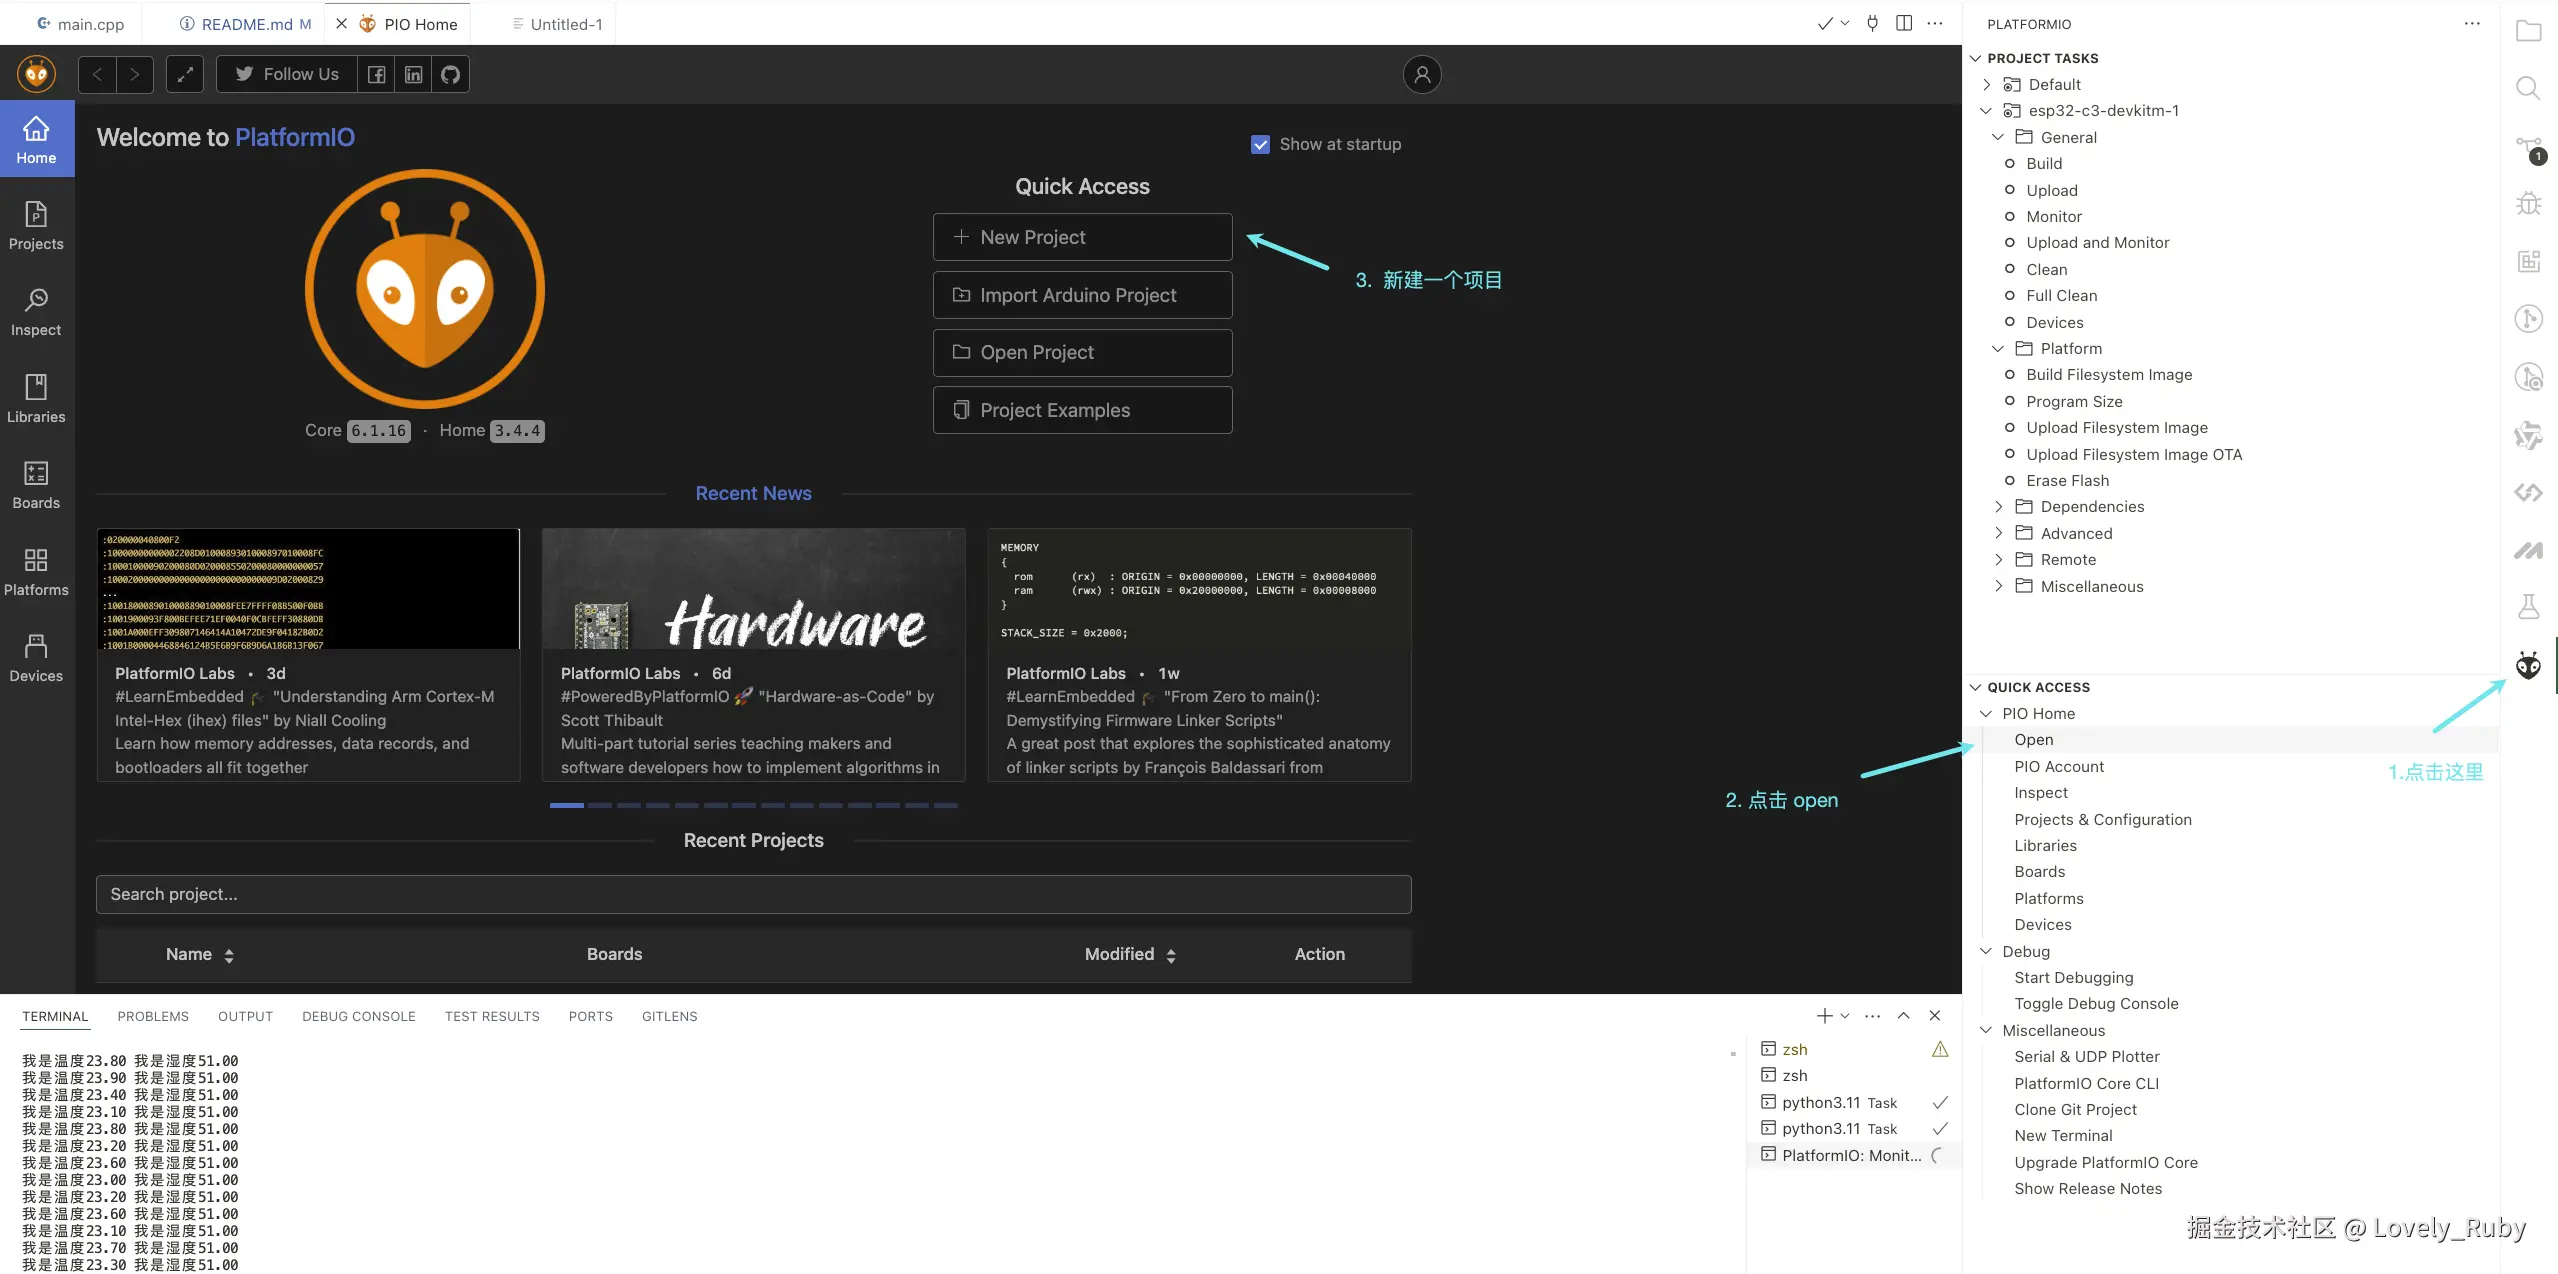The image size is (2558, 1274).
Task: Open the Libraries sidebar icon
Action: coord(36,398)
